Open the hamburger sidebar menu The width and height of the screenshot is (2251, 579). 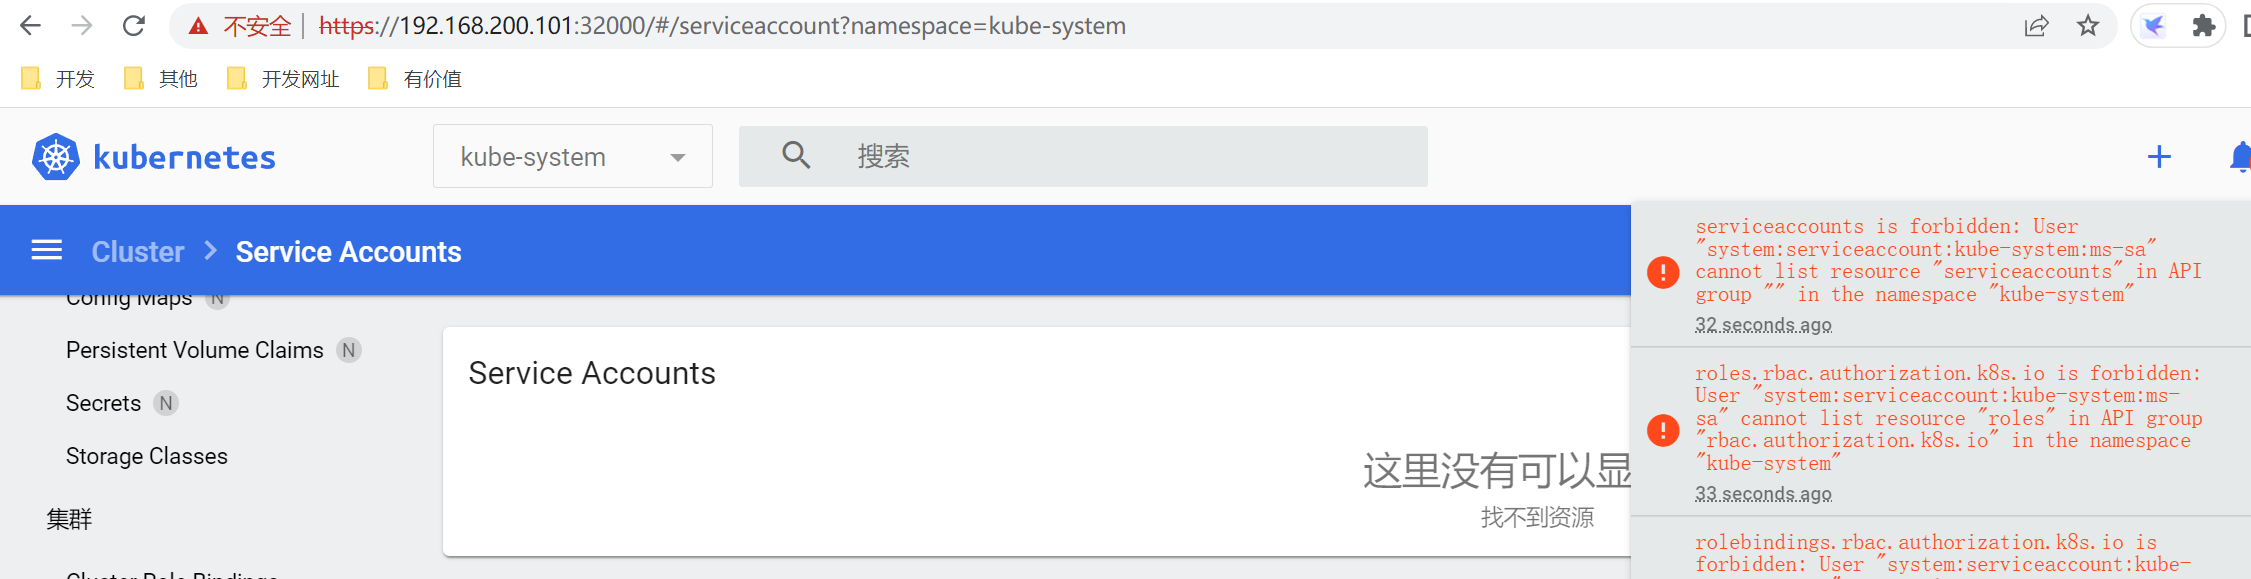click(x=47, y=250)
